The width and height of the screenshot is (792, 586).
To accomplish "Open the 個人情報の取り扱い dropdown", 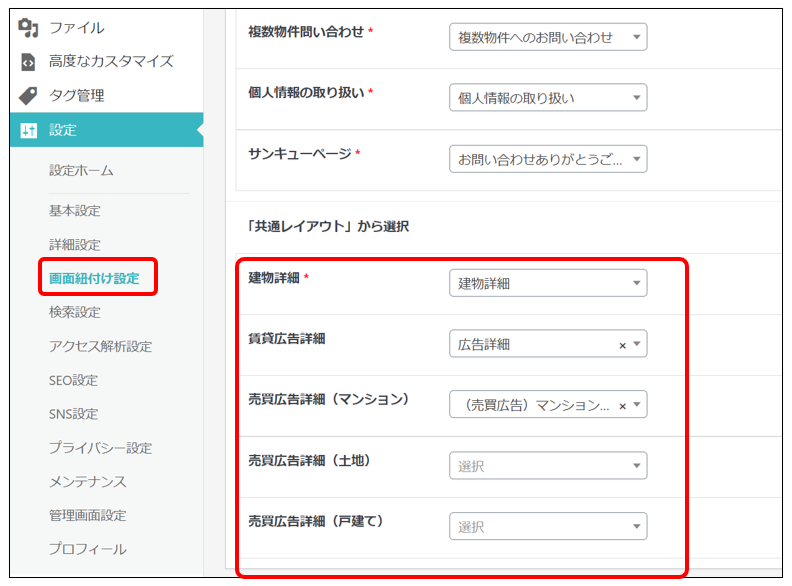I will click(x=547, y=98).
